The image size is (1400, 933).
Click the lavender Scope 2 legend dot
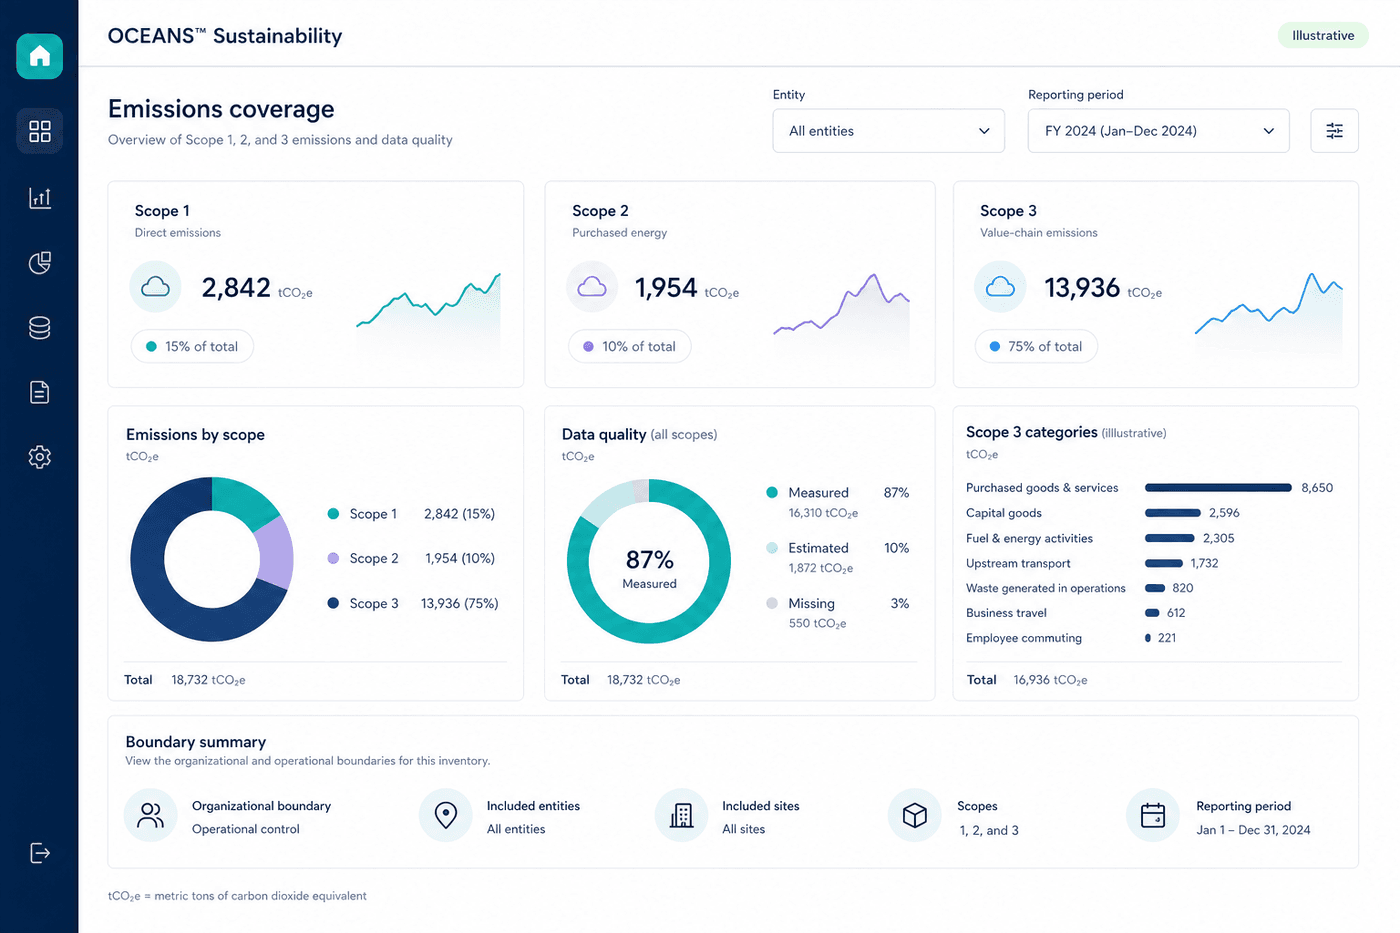click(x=333, y=558)
